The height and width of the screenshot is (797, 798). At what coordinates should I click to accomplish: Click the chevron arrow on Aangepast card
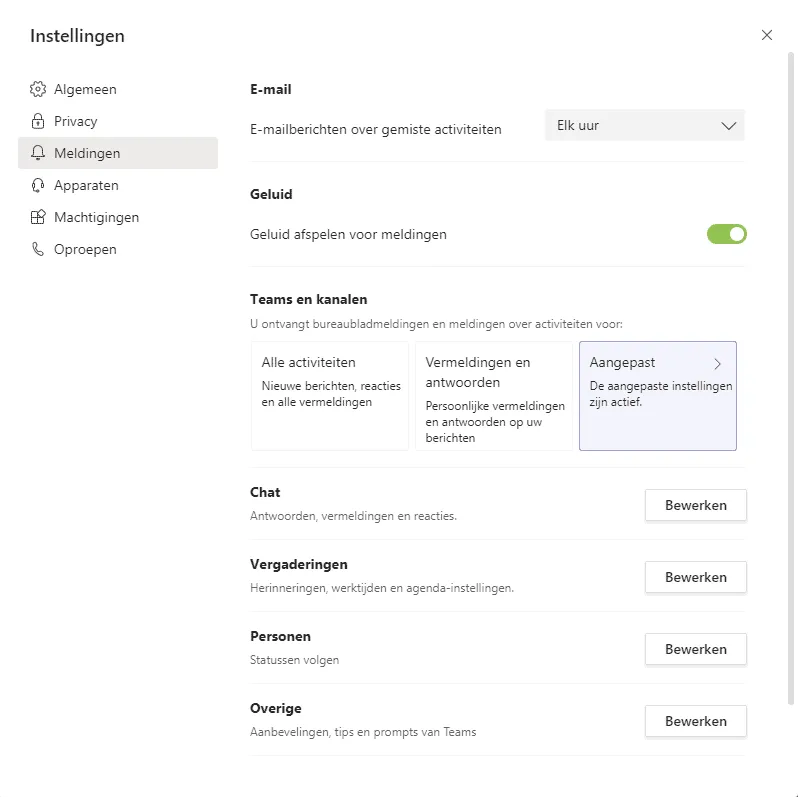coord(718,363)
